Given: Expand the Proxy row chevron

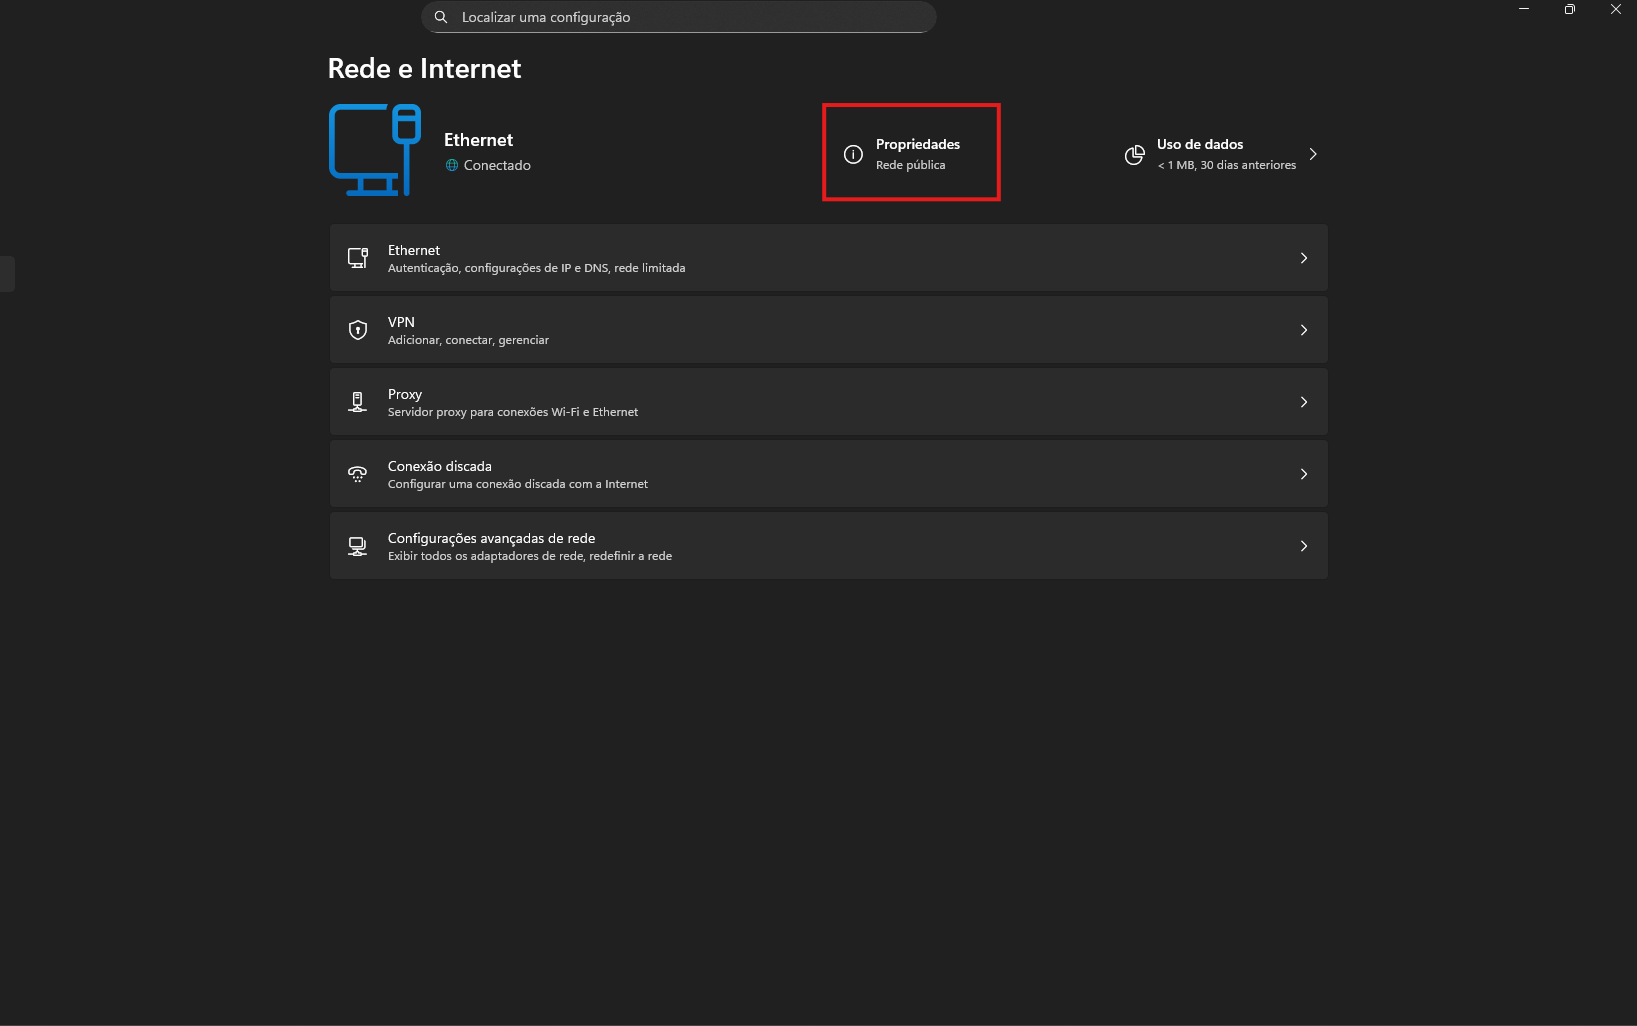Looking at the screenshot, I should pos(1303,402).
